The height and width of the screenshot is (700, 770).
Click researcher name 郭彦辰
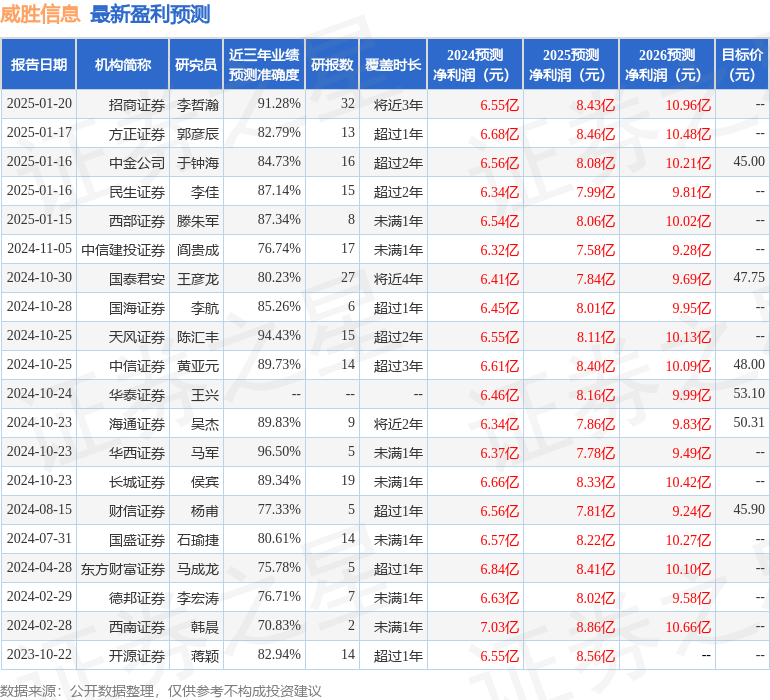[x=198, y=134]
